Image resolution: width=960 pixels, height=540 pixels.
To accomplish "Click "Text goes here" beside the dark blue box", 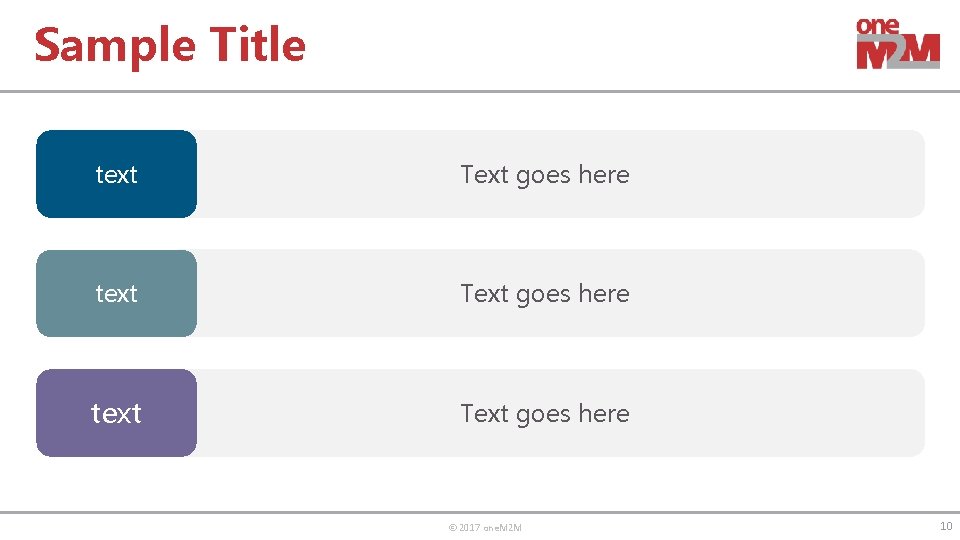I will click(x=544, y=174).
